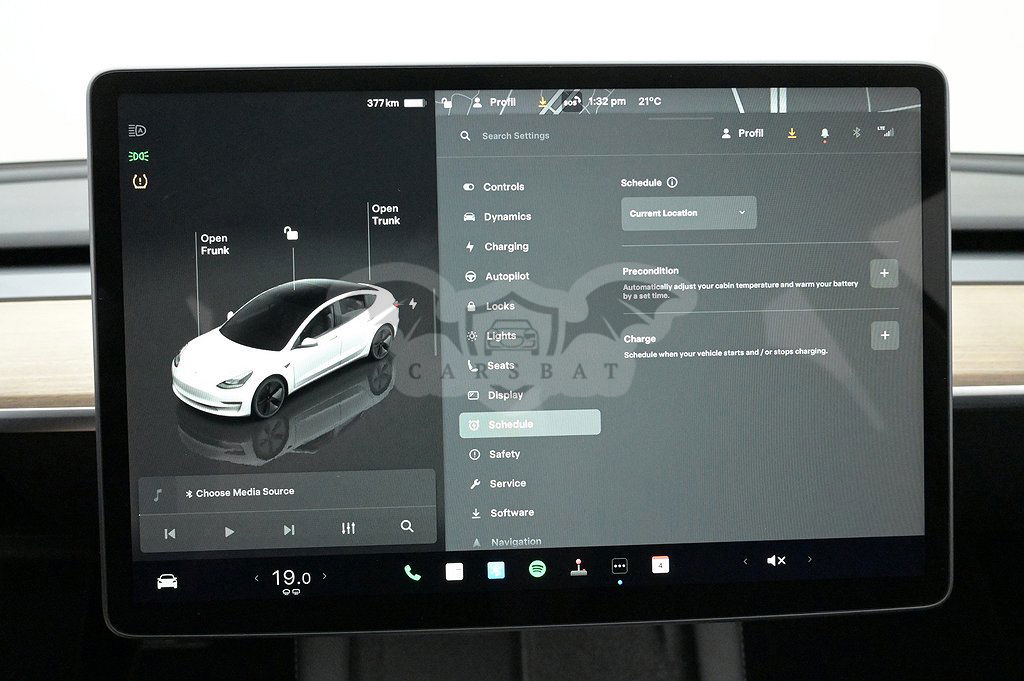
Task: Open the Charging settings menu
Action: pyautogui.click(x=506, y=247)
